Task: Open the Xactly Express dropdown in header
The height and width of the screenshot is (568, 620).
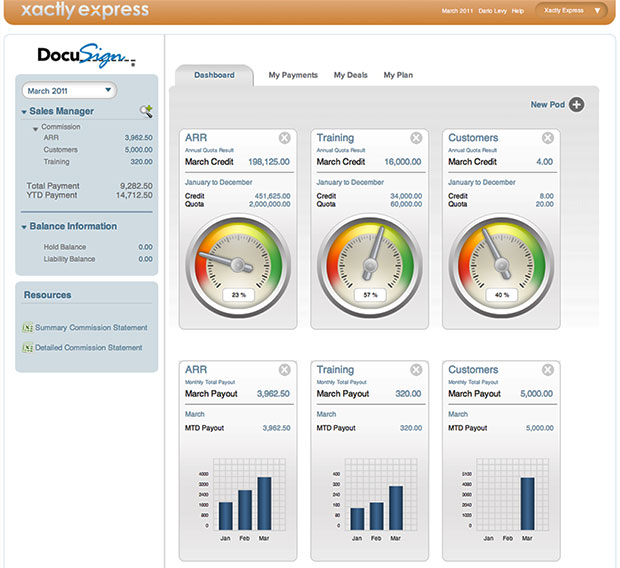Action: click(x=571, y=10)
